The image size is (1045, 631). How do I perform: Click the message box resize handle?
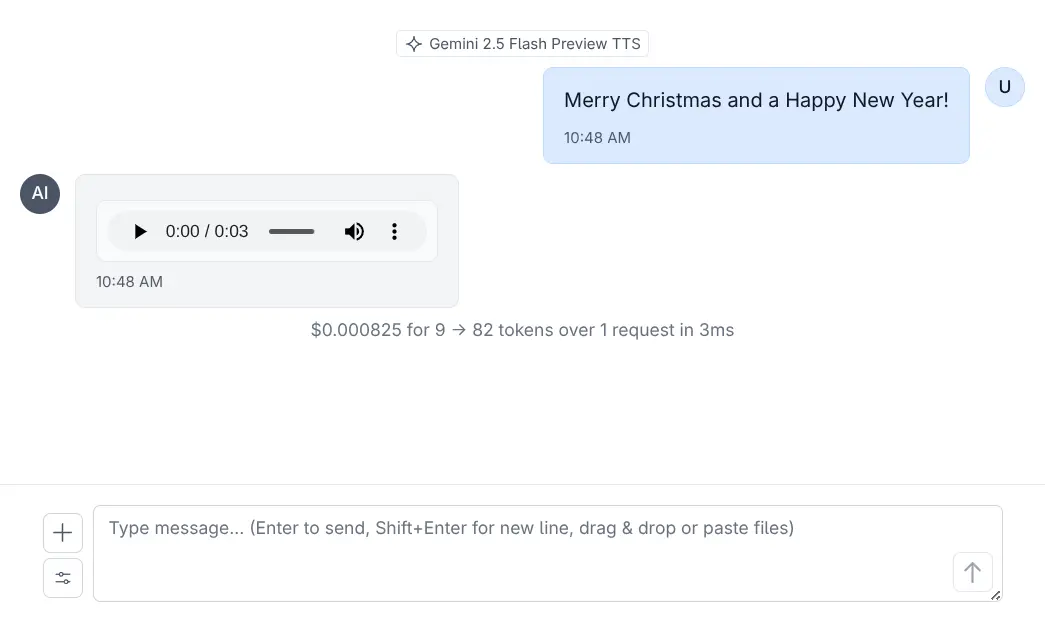tap(995, 595)
